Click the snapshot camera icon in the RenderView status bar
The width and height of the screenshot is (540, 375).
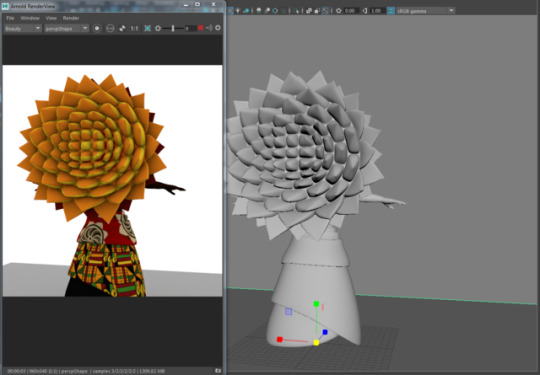pyautogui.click(x=218, y=371)
